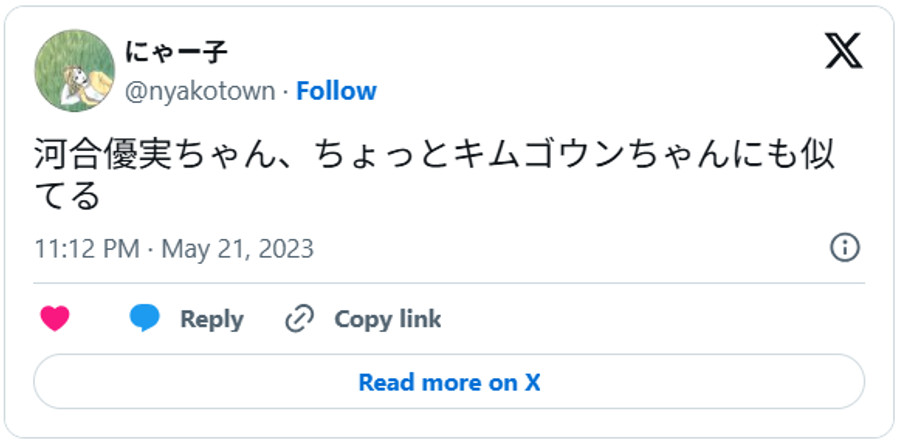Open the にゃー子 profile avatar
Image resolution: width=898 pixels, height=444 pixels.
point(74,70)
